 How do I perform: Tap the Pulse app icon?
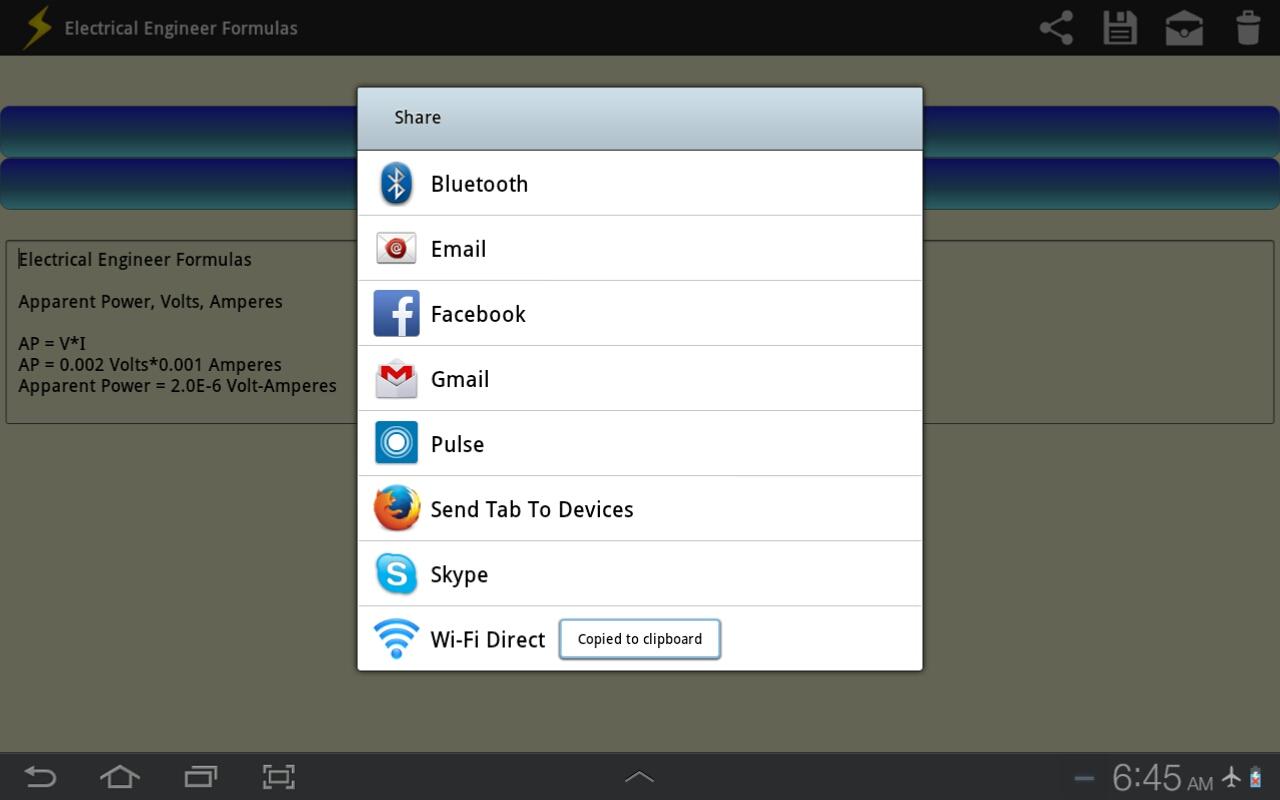(x=396, y=443)
